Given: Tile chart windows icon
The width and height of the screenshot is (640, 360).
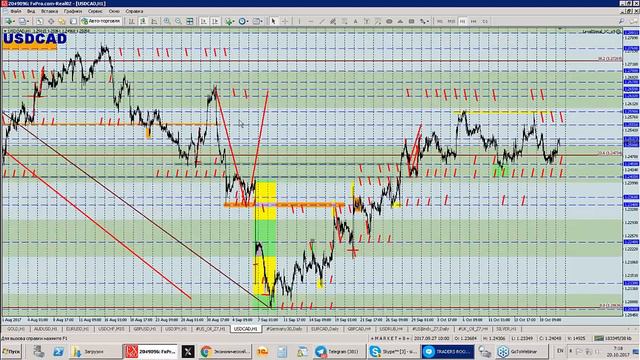Looking at the screenshot, I should (x=190, y=21).
